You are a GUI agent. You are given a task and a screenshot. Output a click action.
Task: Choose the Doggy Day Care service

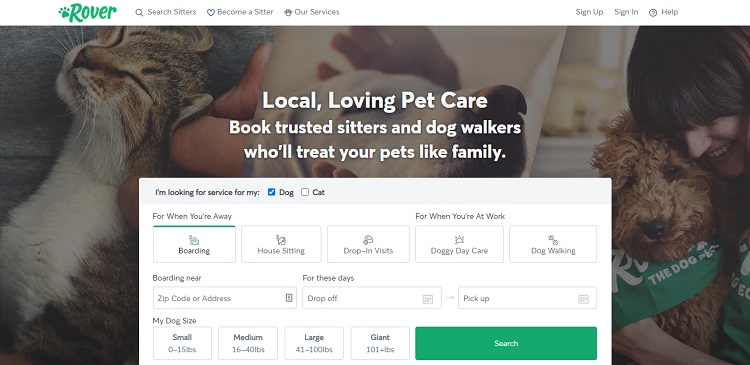459,244
